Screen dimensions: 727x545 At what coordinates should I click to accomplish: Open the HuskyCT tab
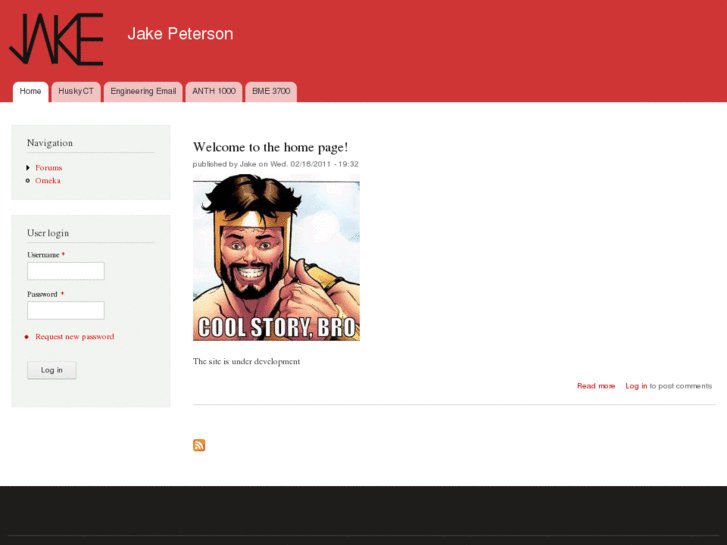point(76,91)
